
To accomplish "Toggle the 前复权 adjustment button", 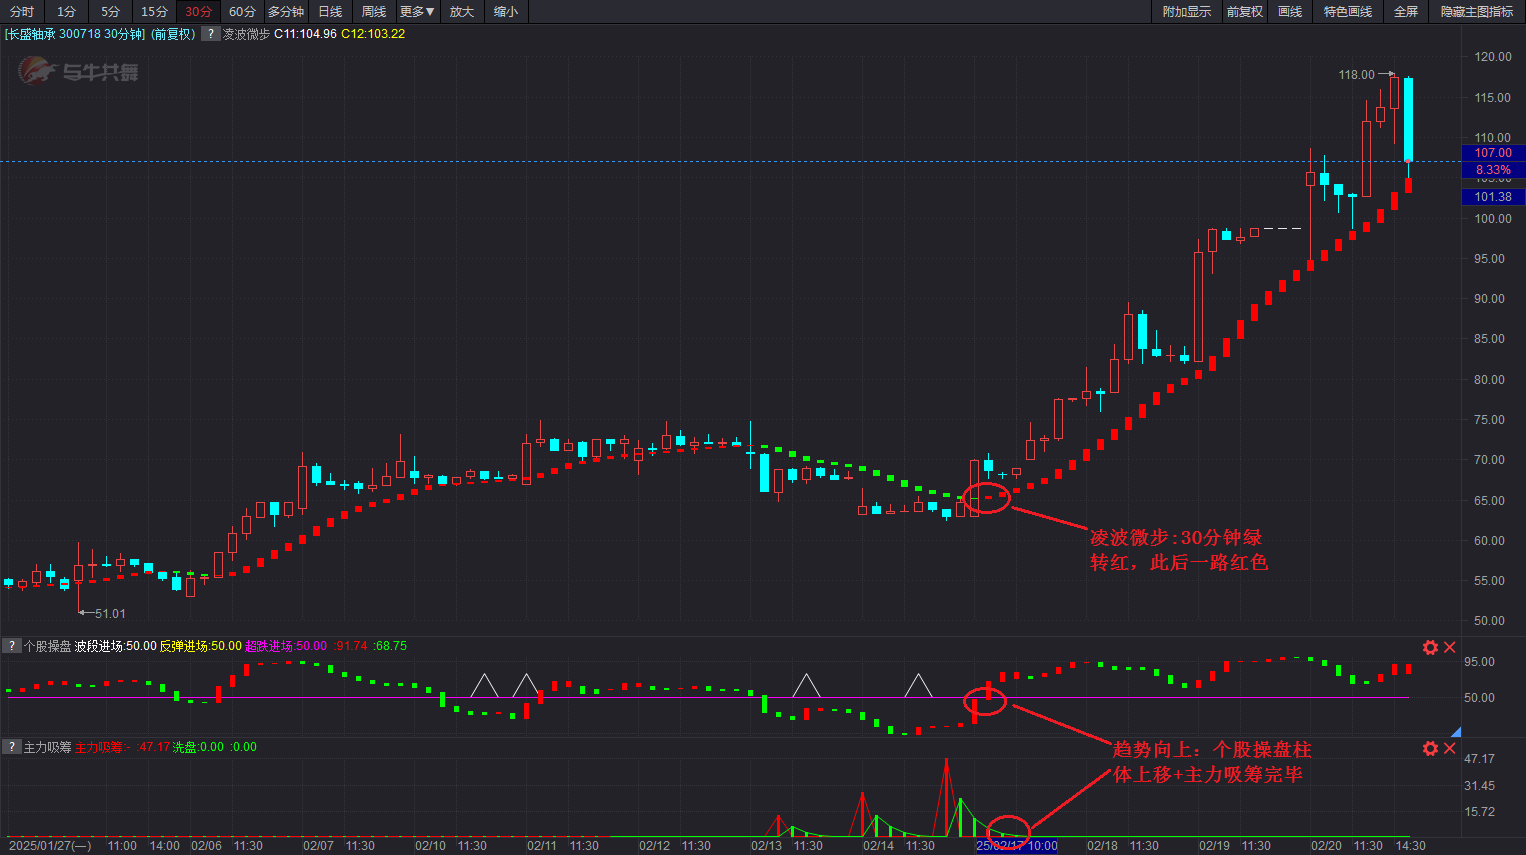I will click(x=1245, y=12).
